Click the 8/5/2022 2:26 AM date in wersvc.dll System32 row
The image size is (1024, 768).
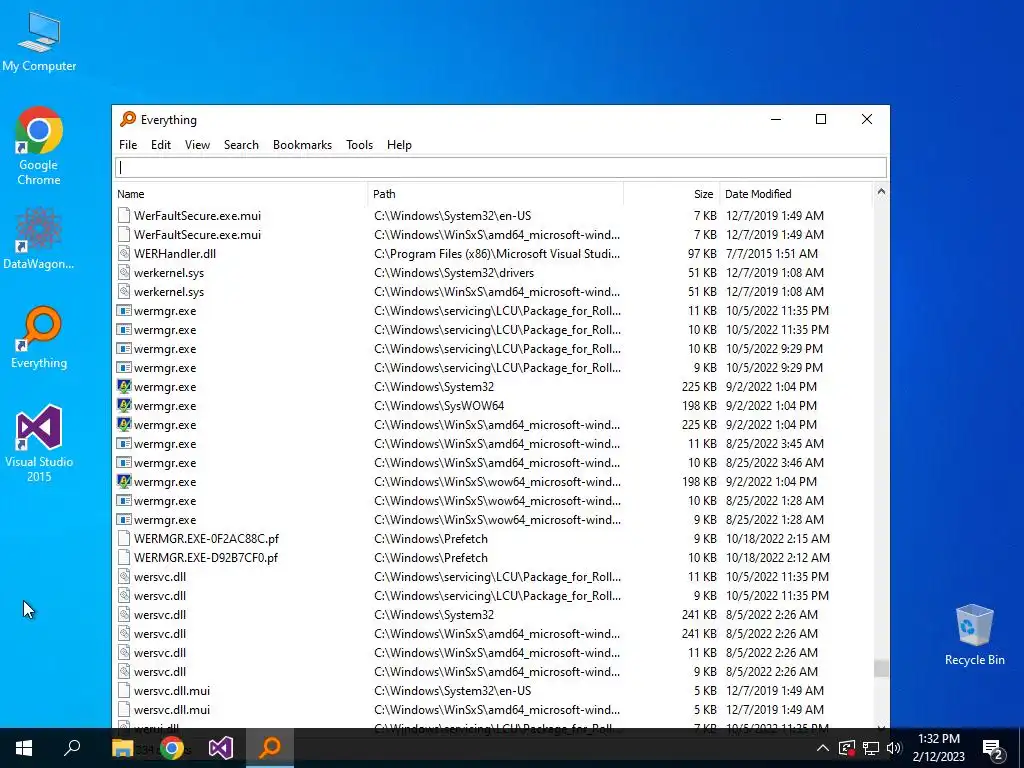pos(772,615)
